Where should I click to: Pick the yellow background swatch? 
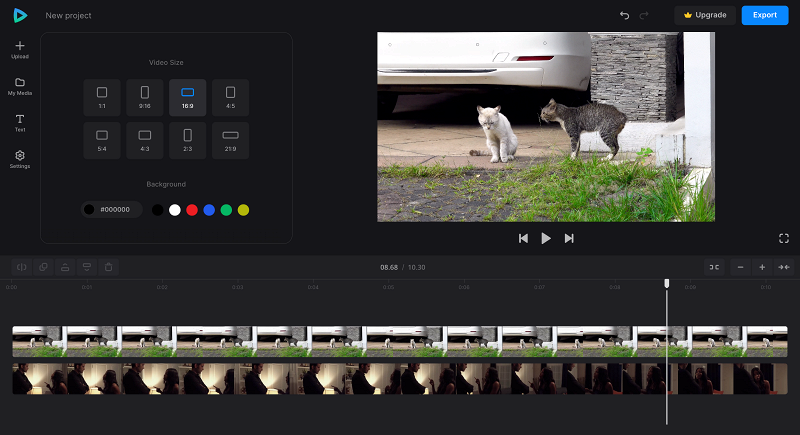(243, 210)
